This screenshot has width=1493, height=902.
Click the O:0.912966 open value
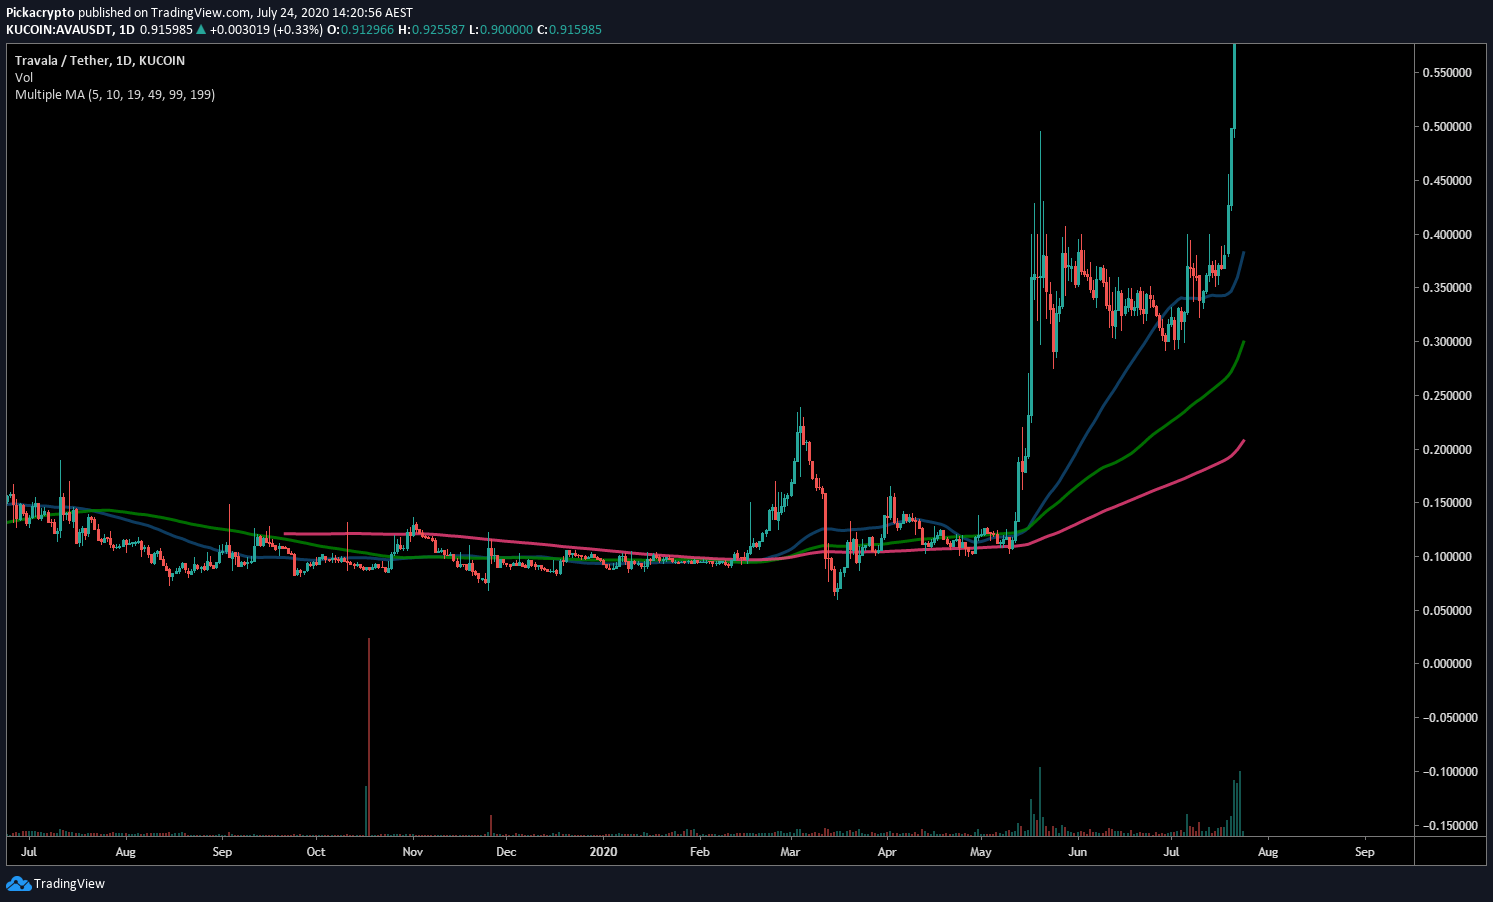click(x=361, y=30)
